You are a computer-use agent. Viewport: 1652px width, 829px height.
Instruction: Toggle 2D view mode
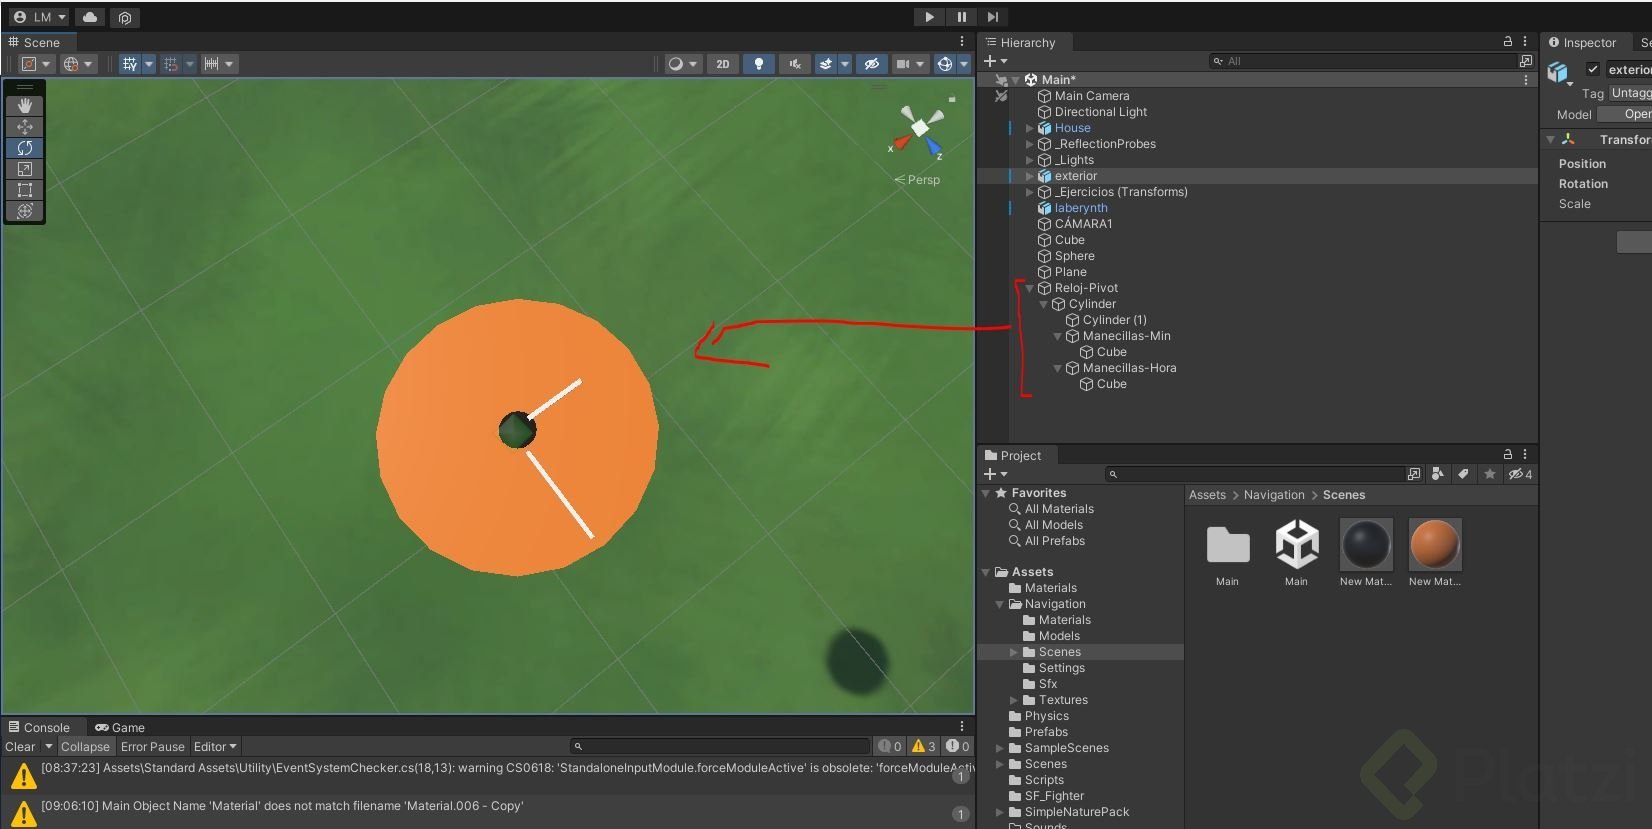(723, 64)
